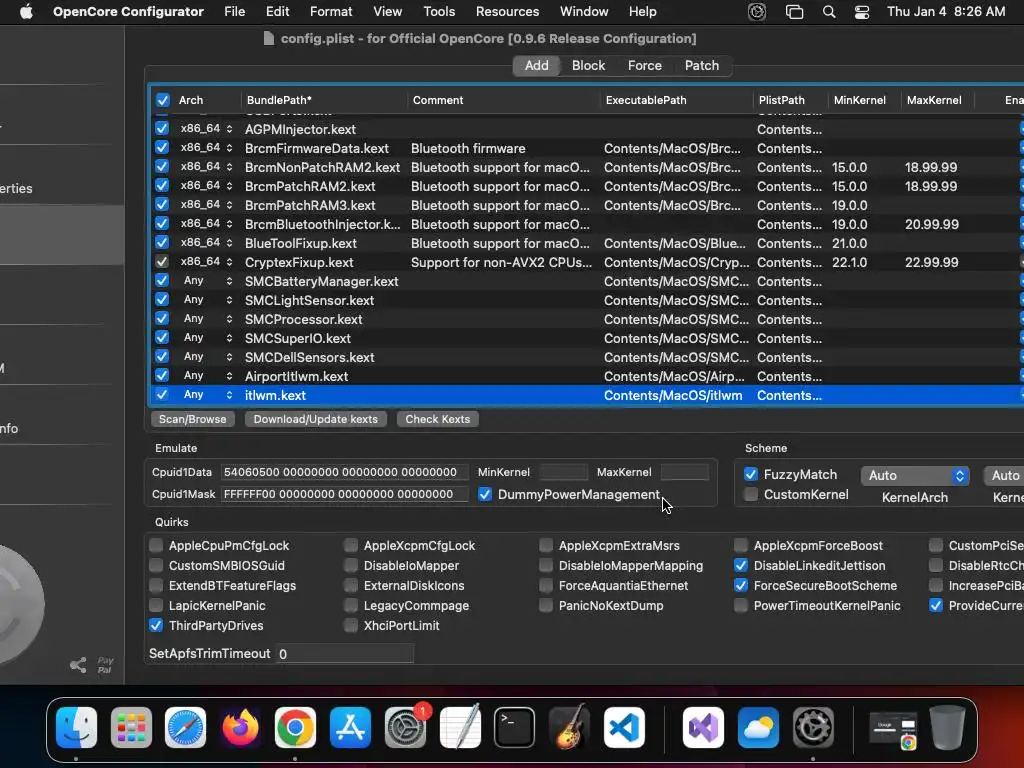The height and width of the screenshot is (768, 1024).
Task: Open GarageBand from the dock
Action: pos(569,727)
